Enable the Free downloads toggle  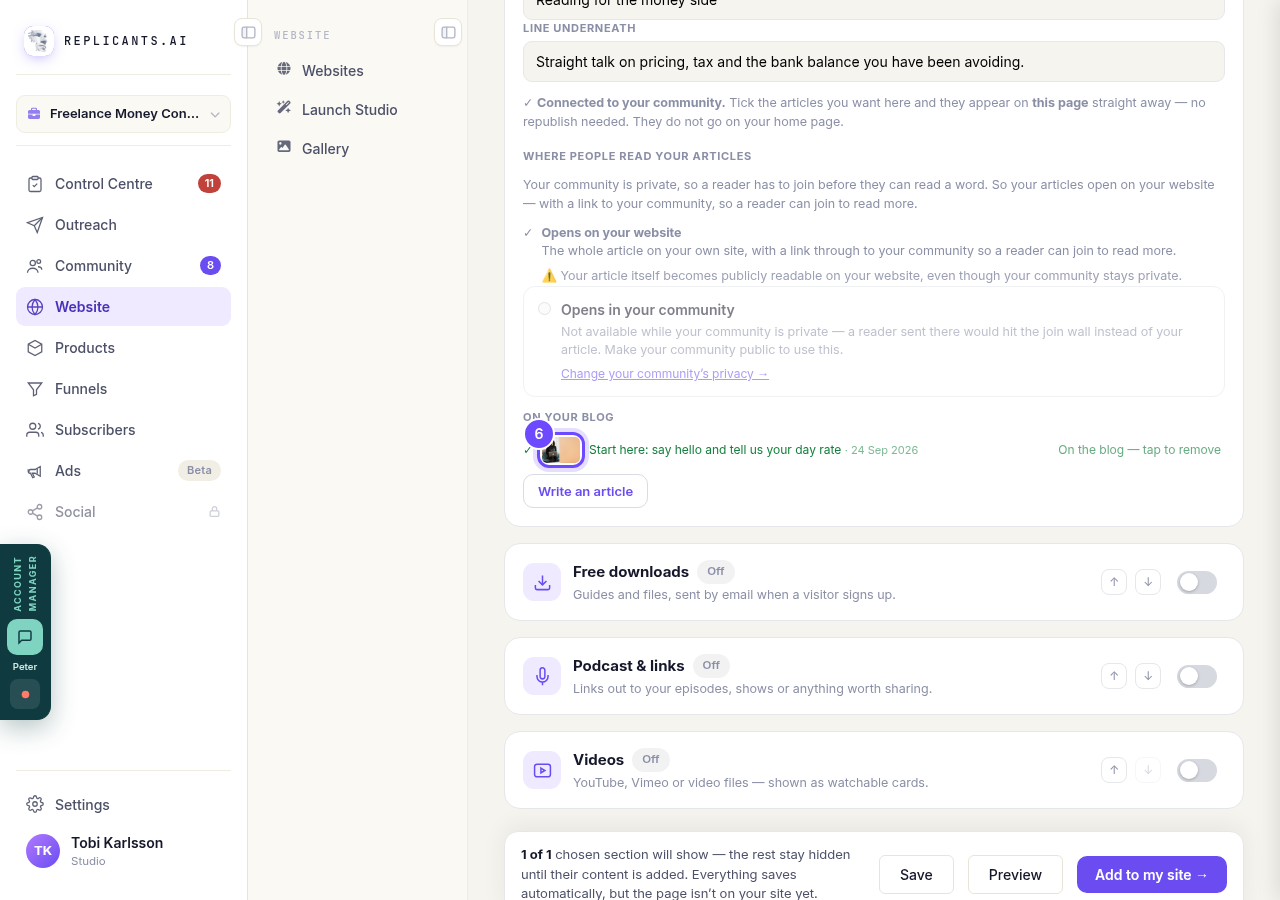pos(1197,582)
